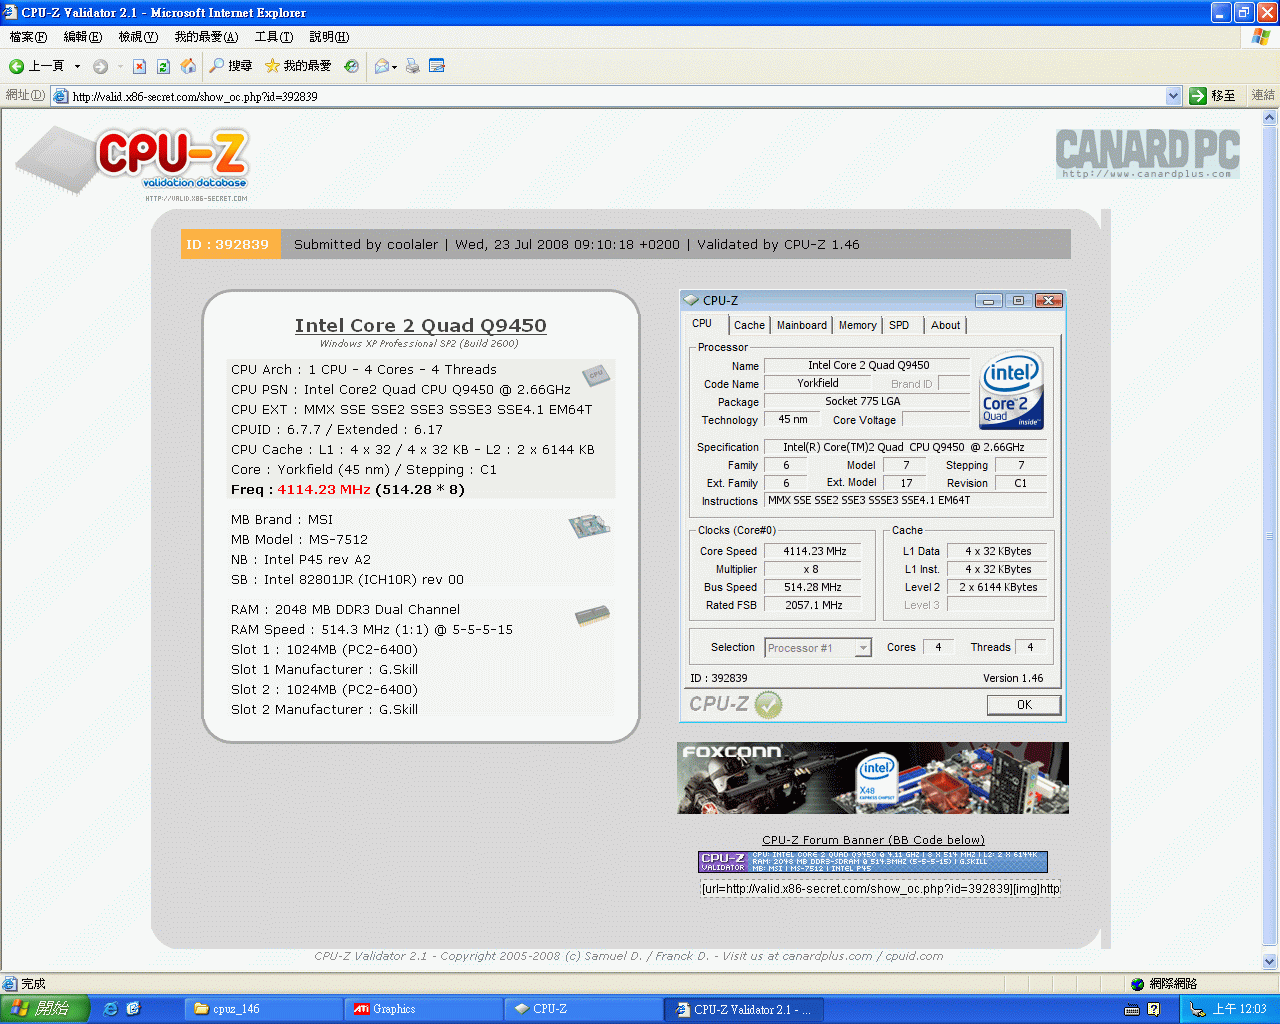This screenshot has height=1024, width=1280.
Task: Open the 我的最愛(A) menu
Action: click(x=206, y=37)
